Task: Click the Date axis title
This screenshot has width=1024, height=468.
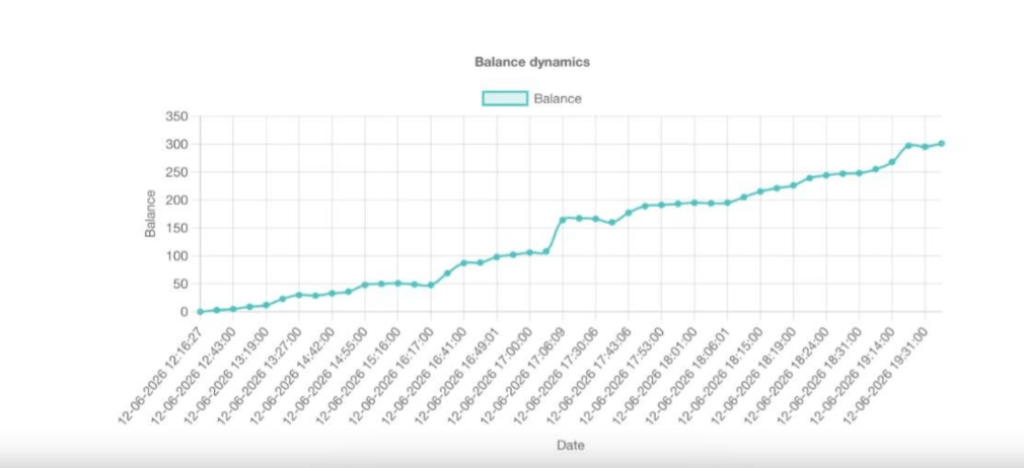Action: coord(571,446)
